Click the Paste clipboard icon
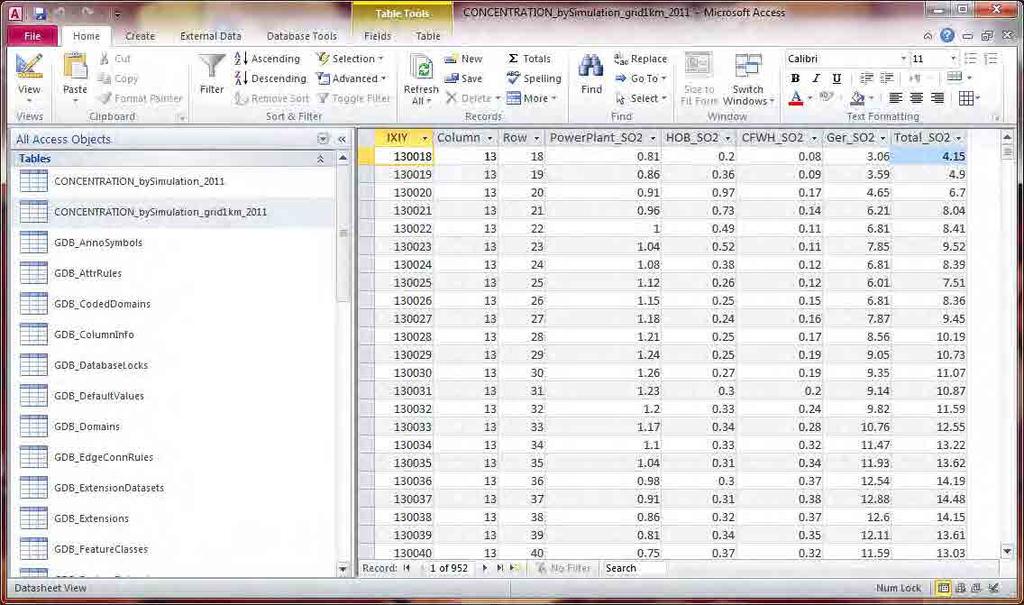The image size is (1024, 605). 74,67
